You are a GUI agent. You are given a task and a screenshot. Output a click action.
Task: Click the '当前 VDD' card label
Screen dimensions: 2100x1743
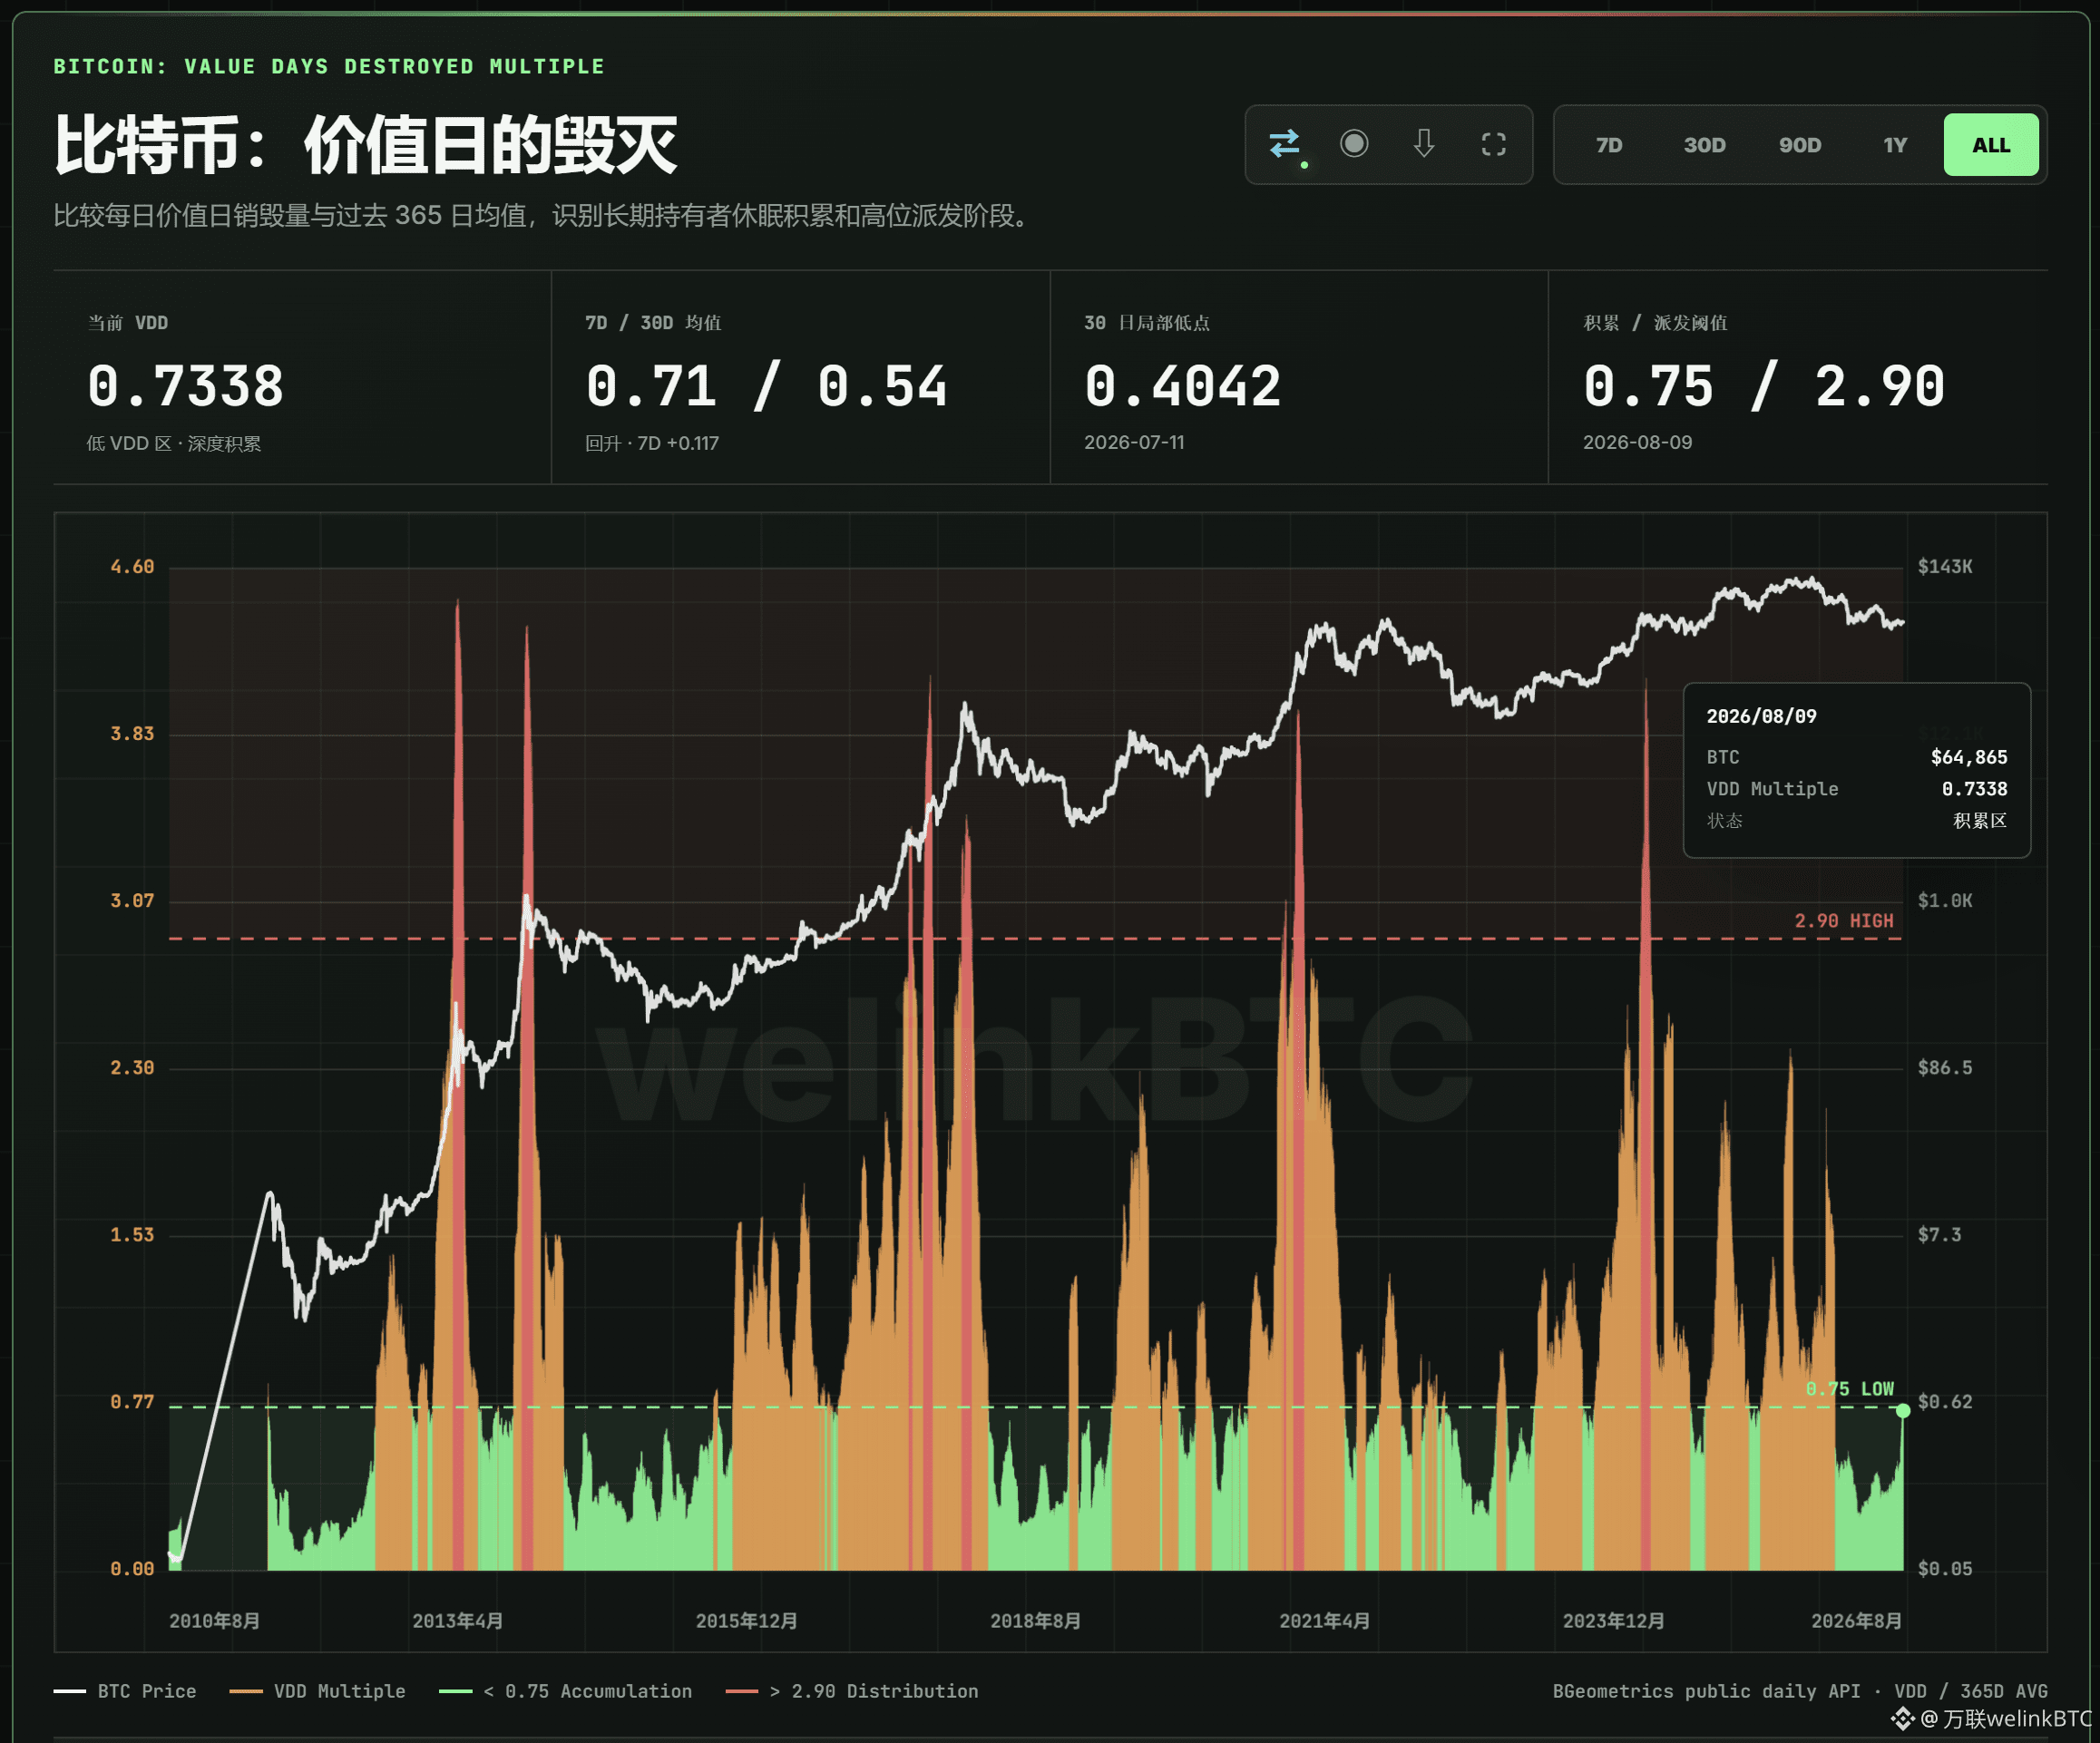tap(127, 323)
